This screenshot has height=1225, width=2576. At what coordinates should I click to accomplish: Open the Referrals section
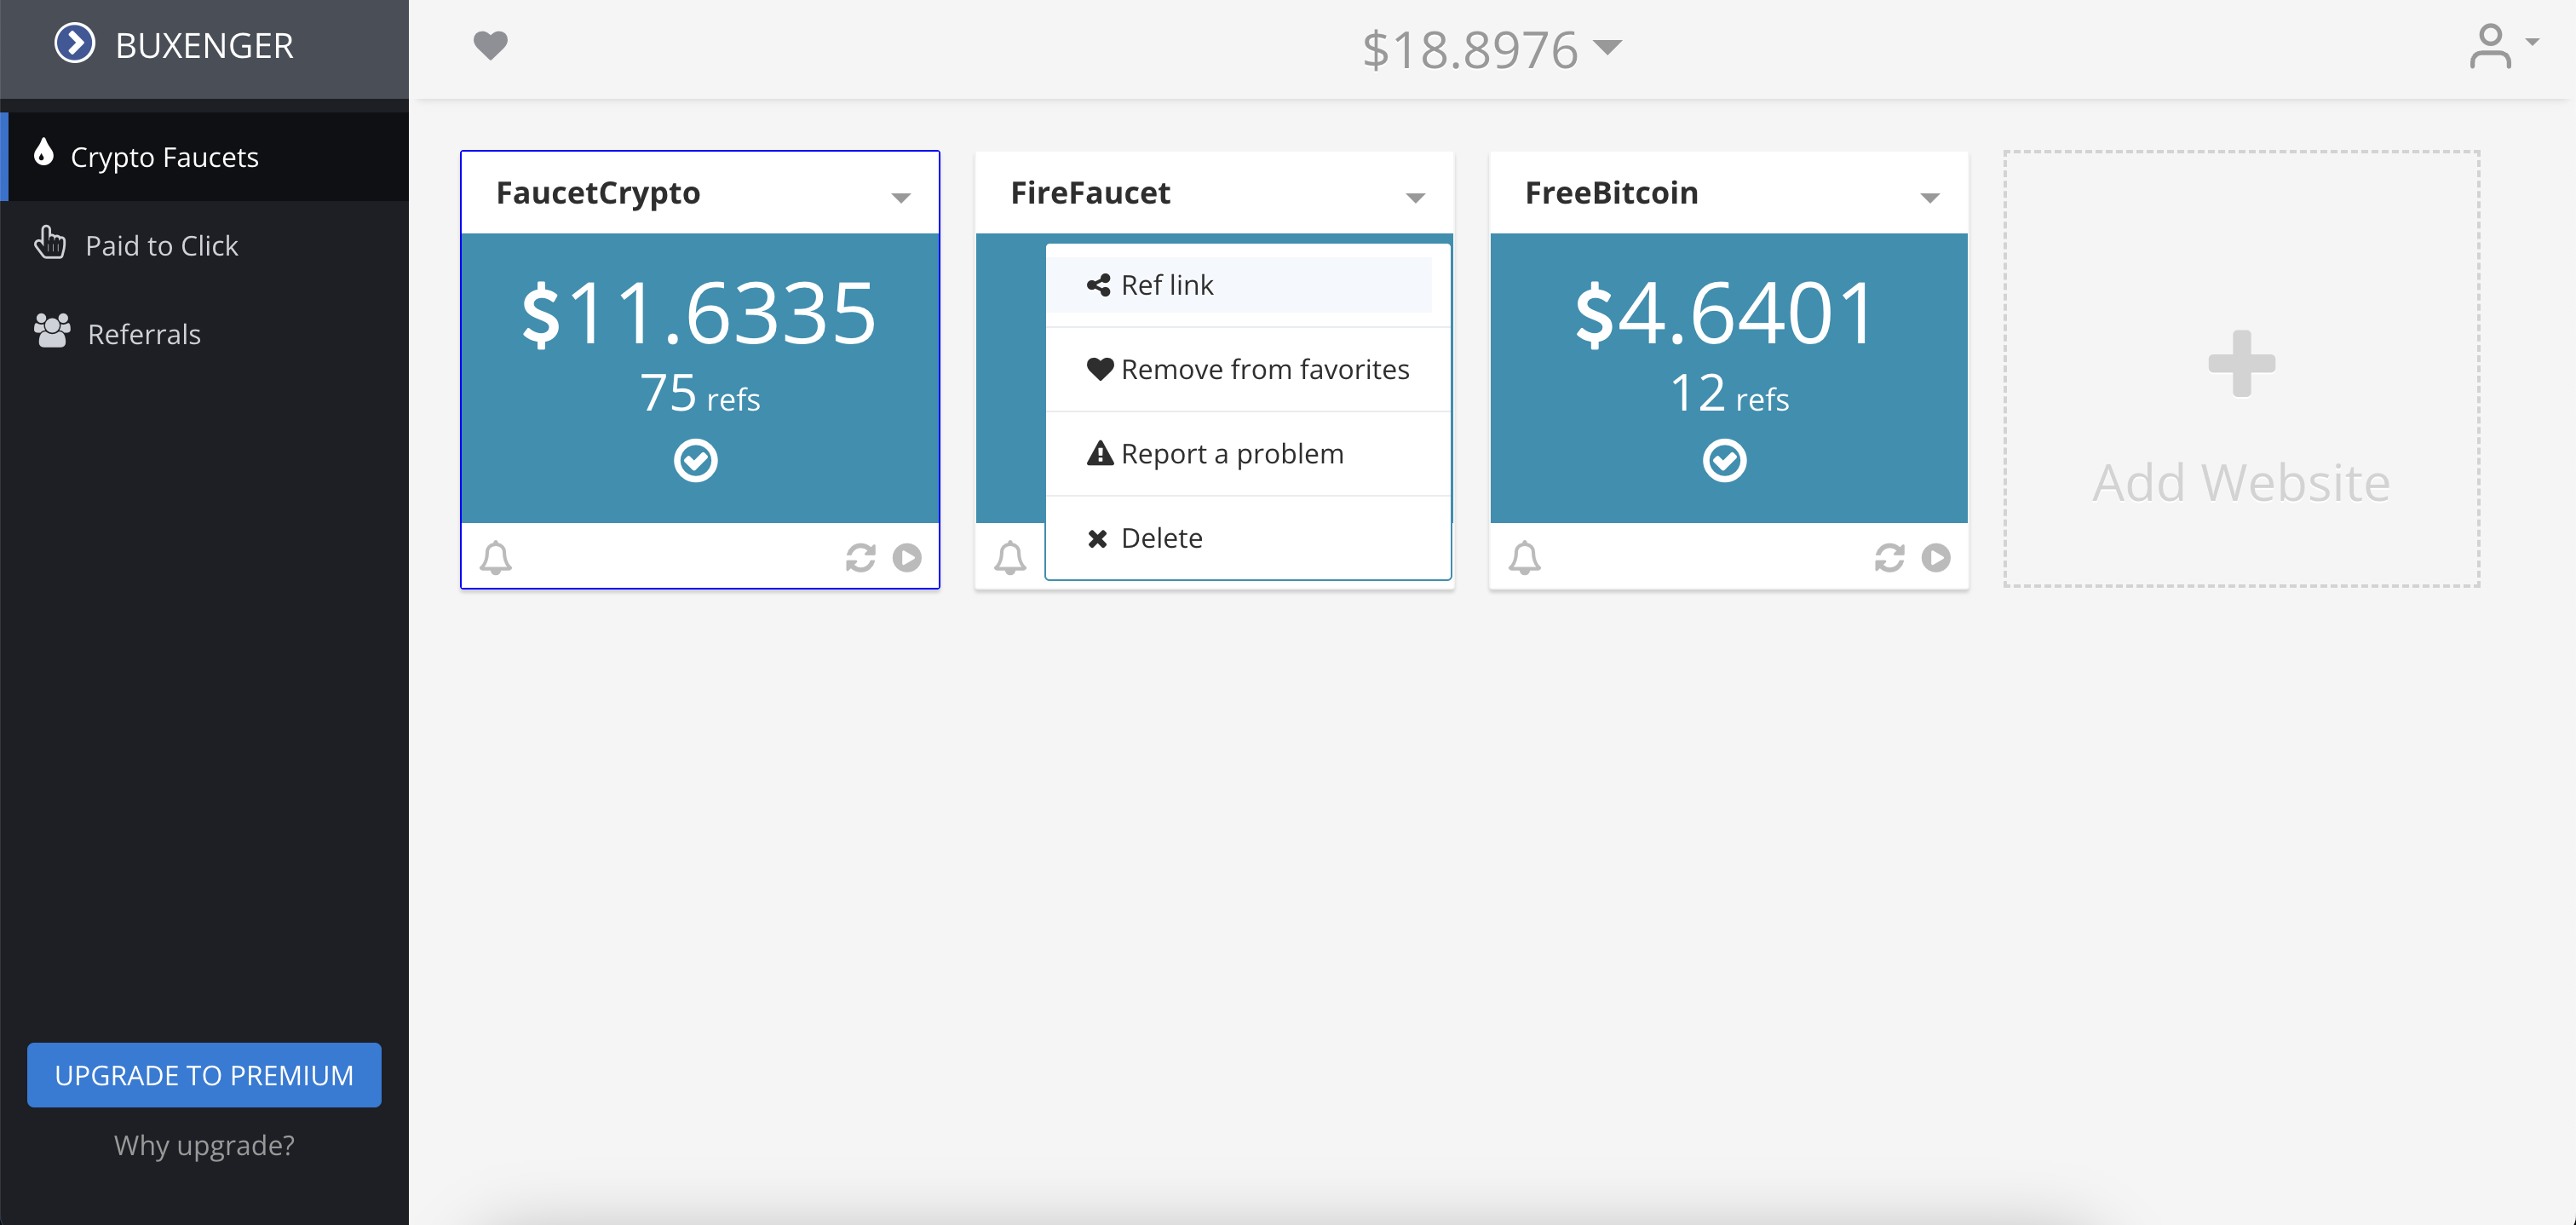(144, 333)
